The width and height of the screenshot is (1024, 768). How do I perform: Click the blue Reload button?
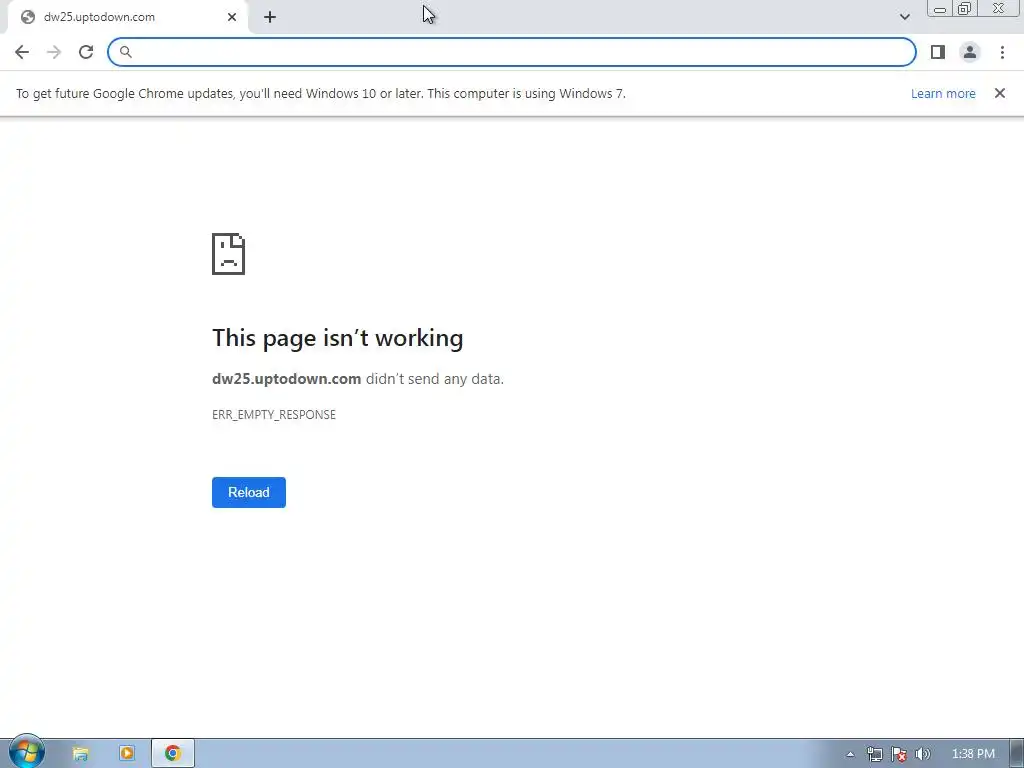[249, 492]
